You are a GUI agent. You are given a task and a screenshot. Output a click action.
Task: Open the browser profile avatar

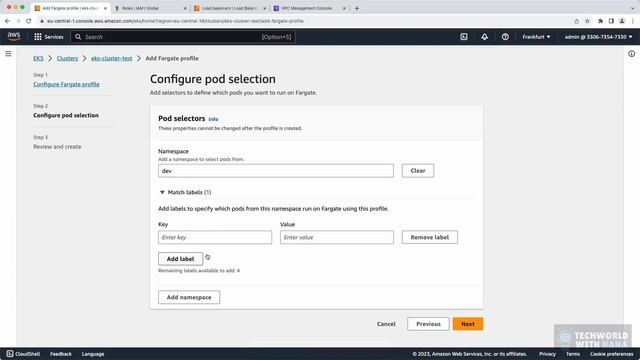point(622,21)
